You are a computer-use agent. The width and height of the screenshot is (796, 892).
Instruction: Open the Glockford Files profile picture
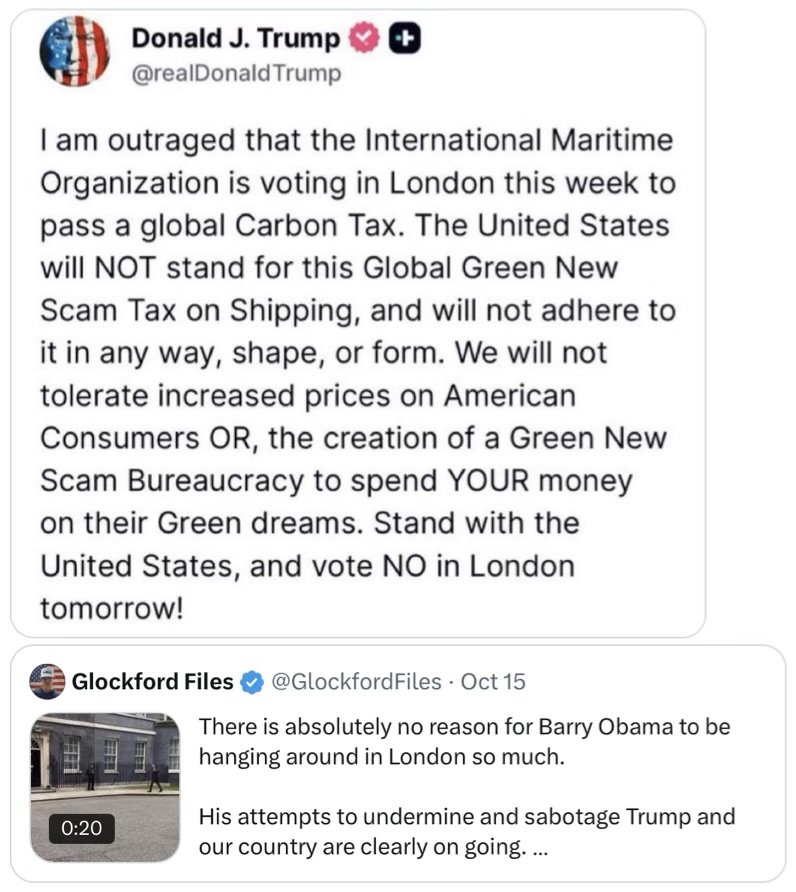[47, 682]
